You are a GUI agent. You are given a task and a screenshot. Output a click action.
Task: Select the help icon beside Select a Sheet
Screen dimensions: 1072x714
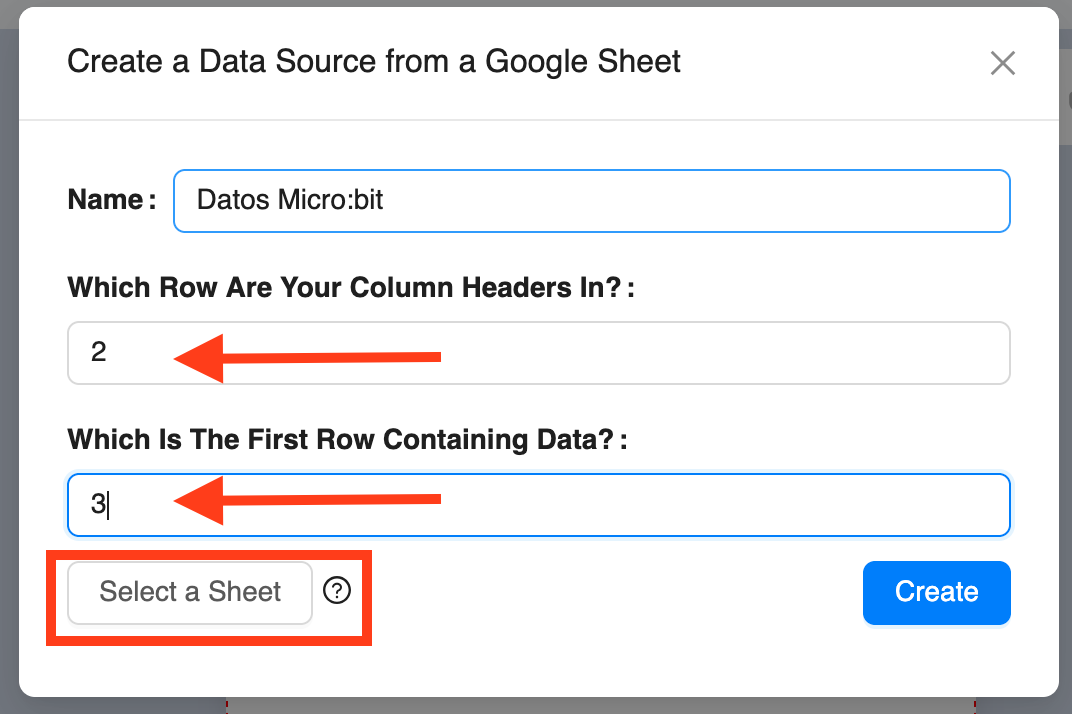click(337, 591)
